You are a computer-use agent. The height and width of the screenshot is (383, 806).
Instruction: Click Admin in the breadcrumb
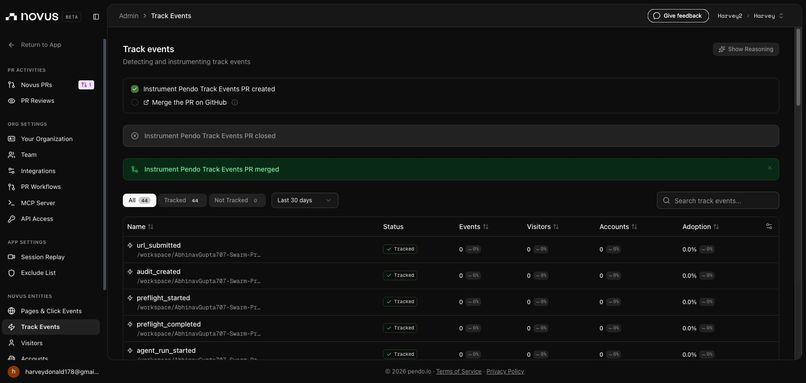click(129, 16)
